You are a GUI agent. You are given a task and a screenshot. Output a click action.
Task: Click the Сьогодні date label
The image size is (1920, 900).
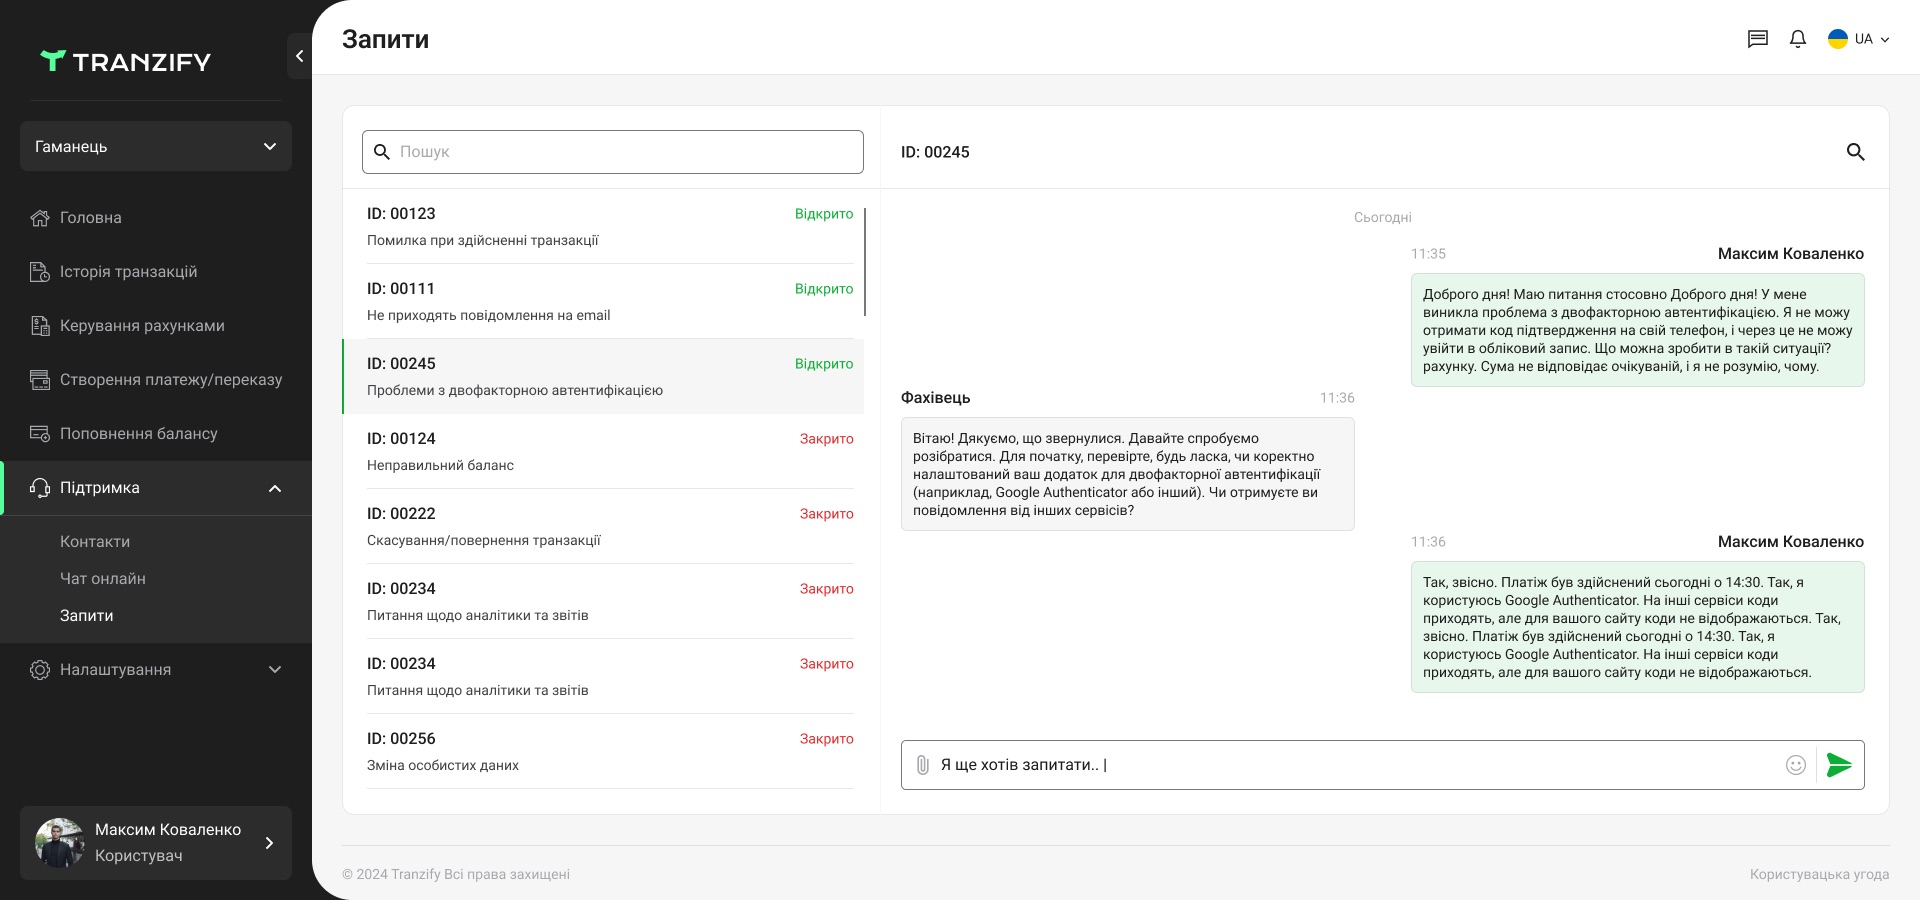point(1383,217)
